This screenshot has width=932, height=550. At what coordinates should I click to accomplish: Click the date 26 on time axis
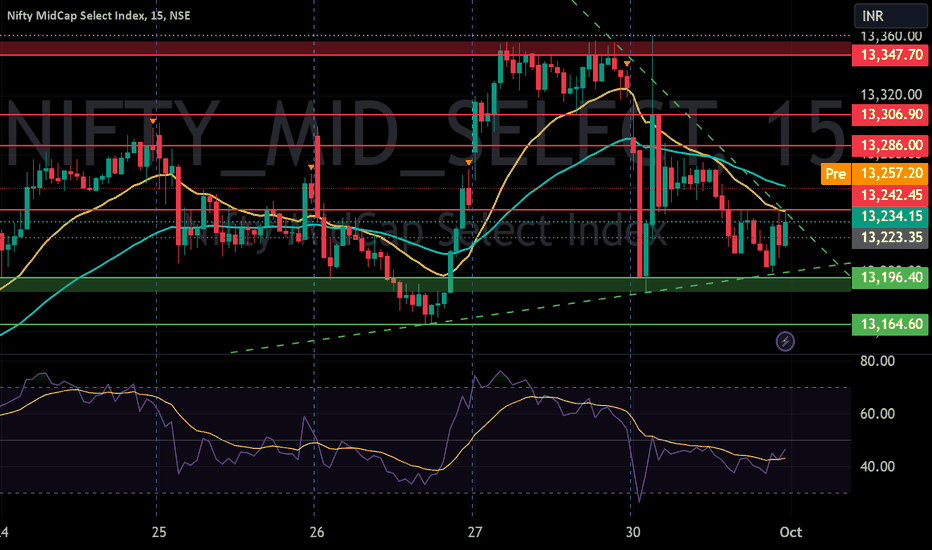[x=317, y=532]
